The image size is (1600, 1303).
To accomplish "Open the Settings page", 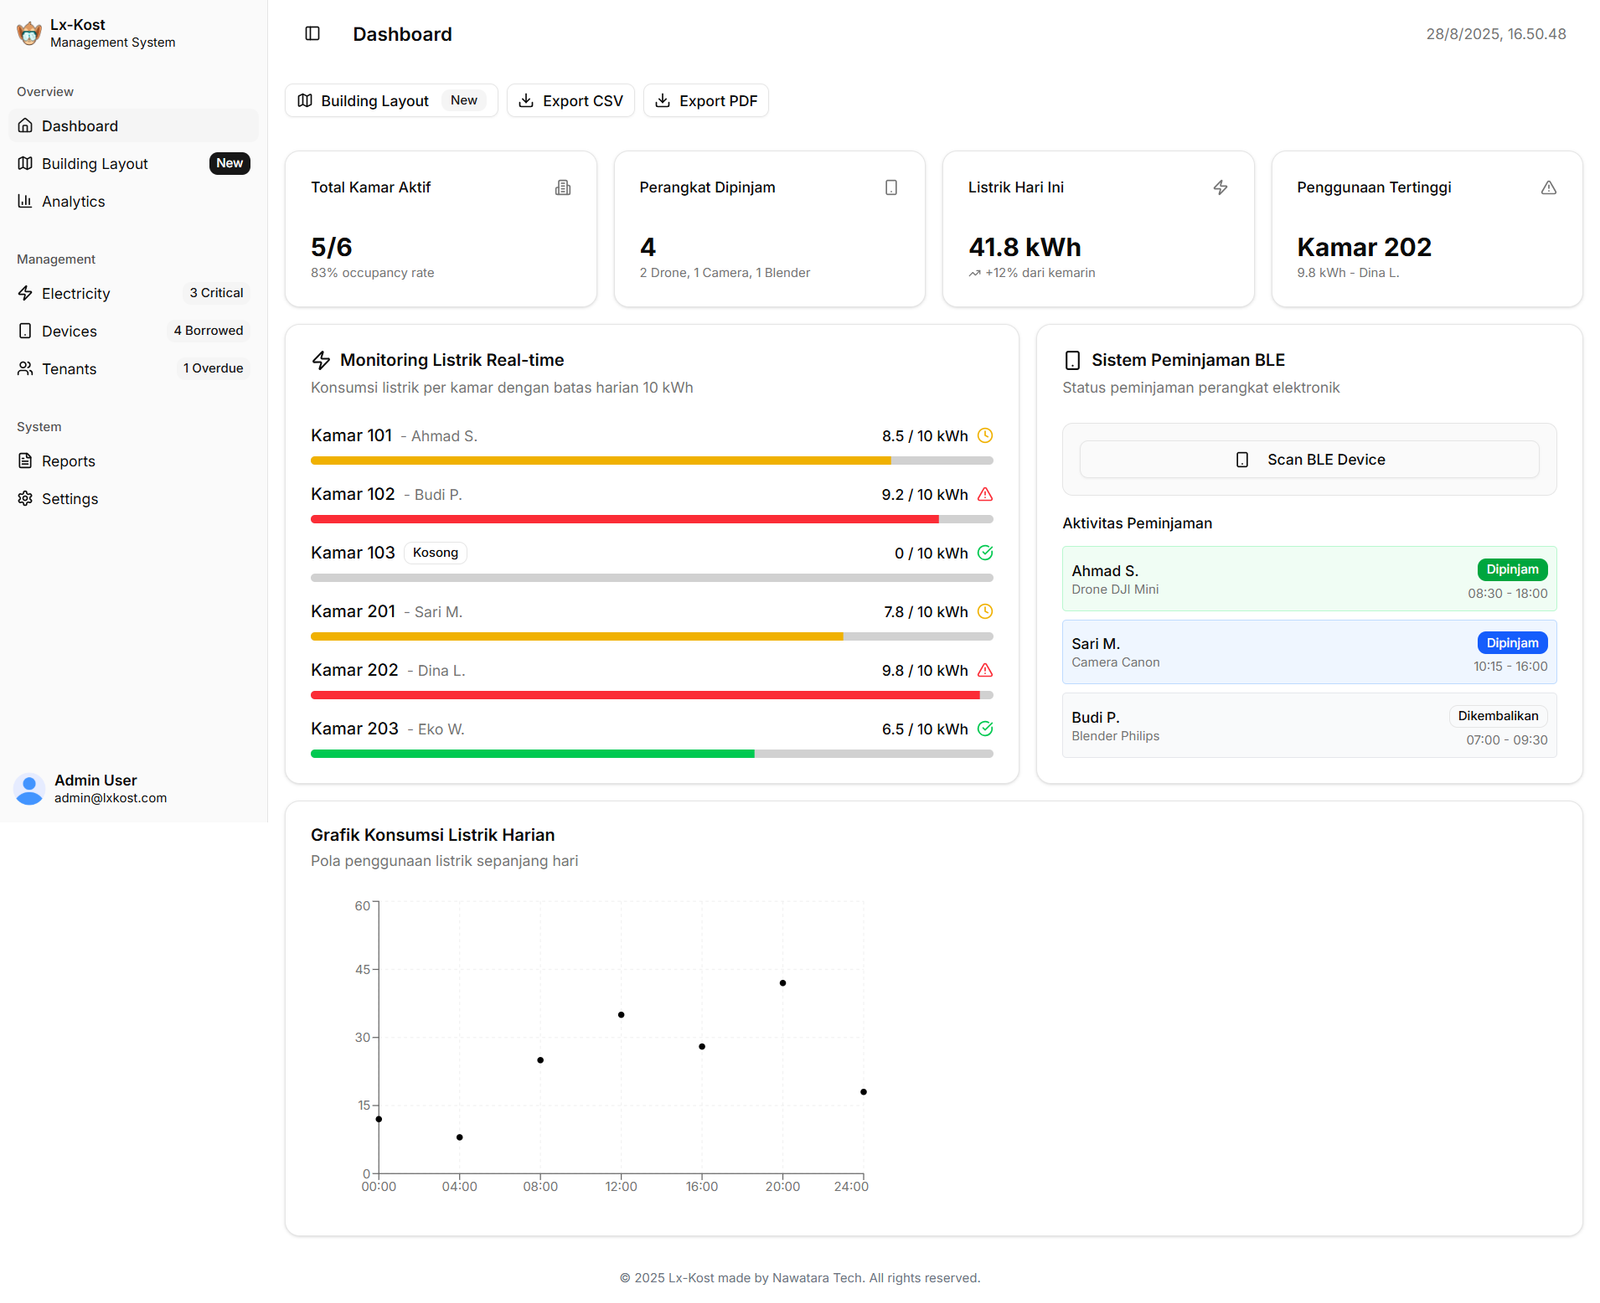I will pyautogui.click(x=70, y=499).
